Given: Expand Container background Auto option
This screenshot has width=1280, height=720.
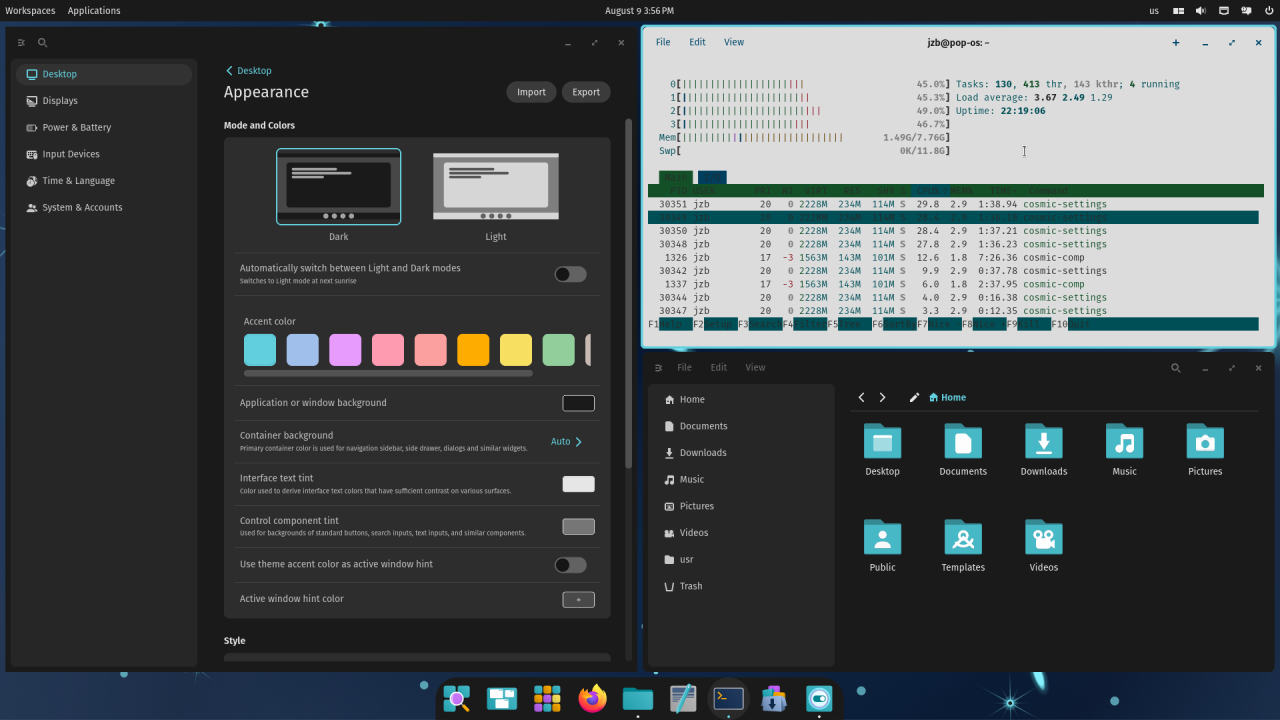Looking at the screenshot, I should [x=566, y=442].
